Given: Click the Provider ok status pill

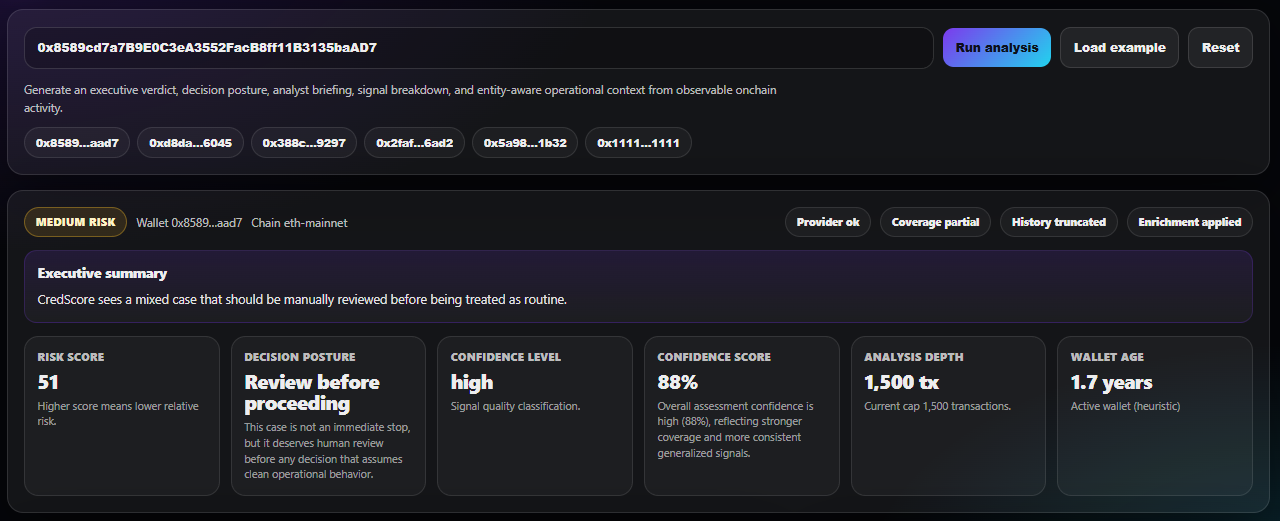Looking at the screenshot, I should coord(827,222).
